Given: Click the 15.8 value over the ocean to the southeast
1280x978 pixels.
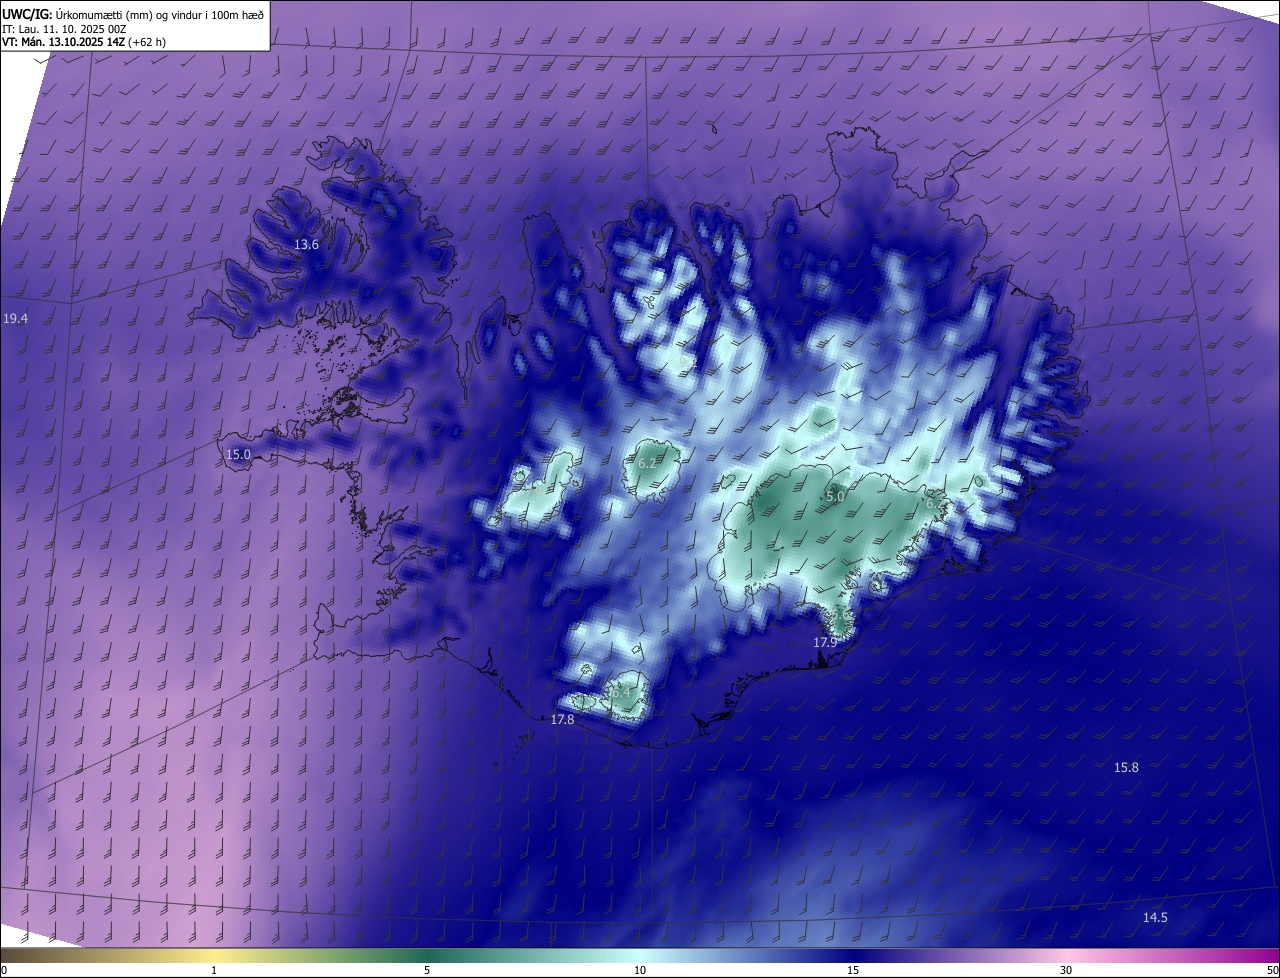Looking at the screenshot, I should click(x=1126, y=767).
